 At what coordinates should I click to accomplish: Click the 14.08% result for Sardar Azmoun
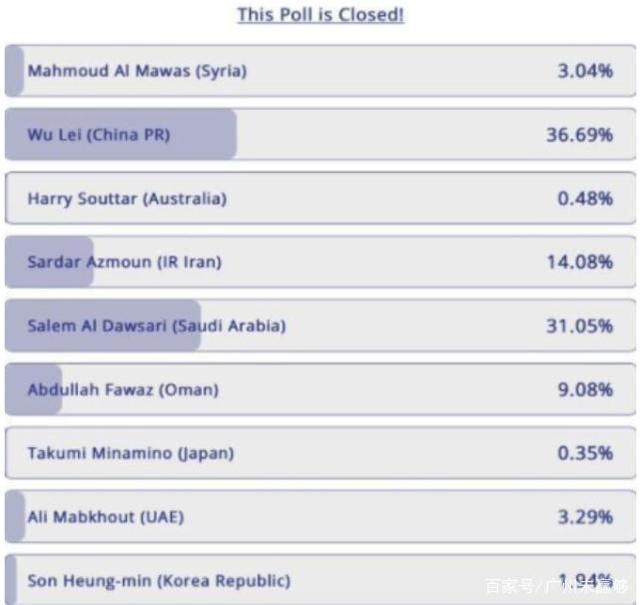579,262
